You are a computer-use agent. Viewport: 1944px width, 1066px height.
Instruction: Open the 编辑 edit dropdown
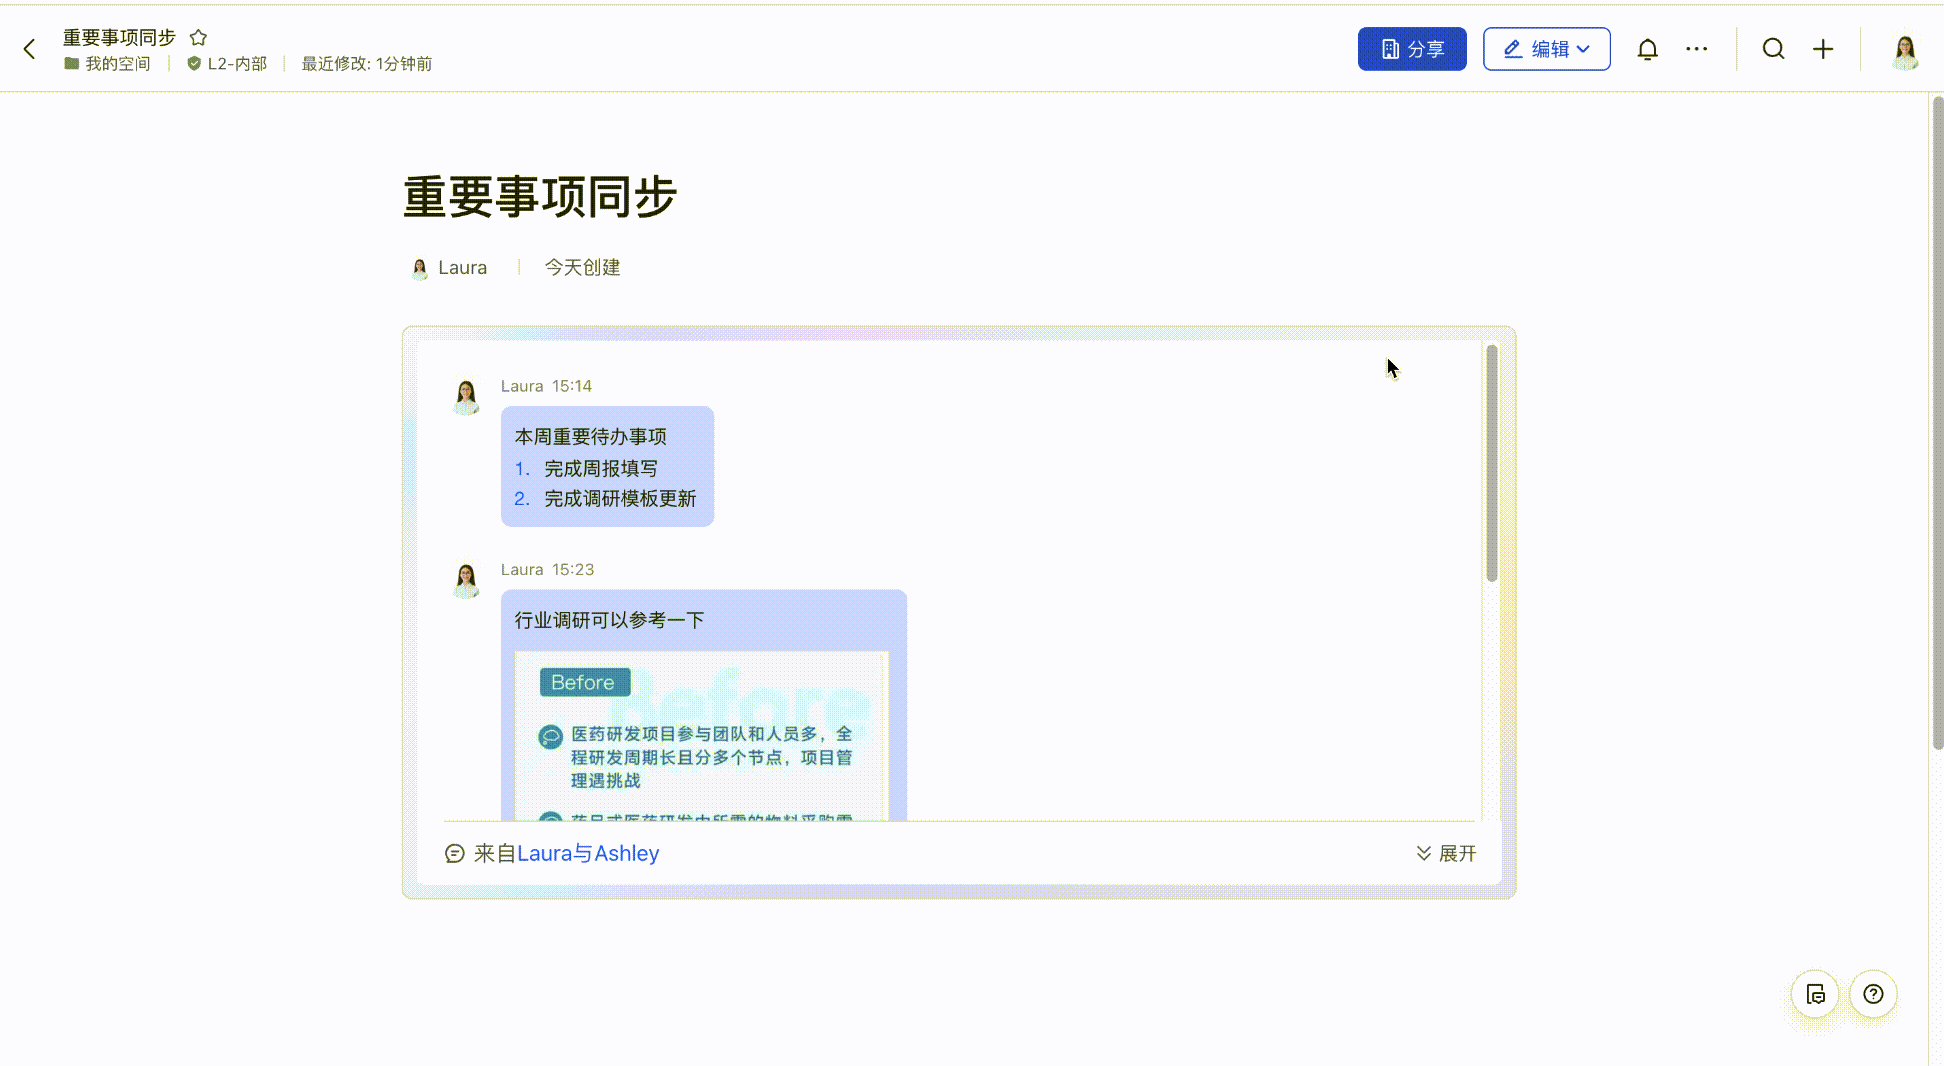click(x=1546, y=49)
